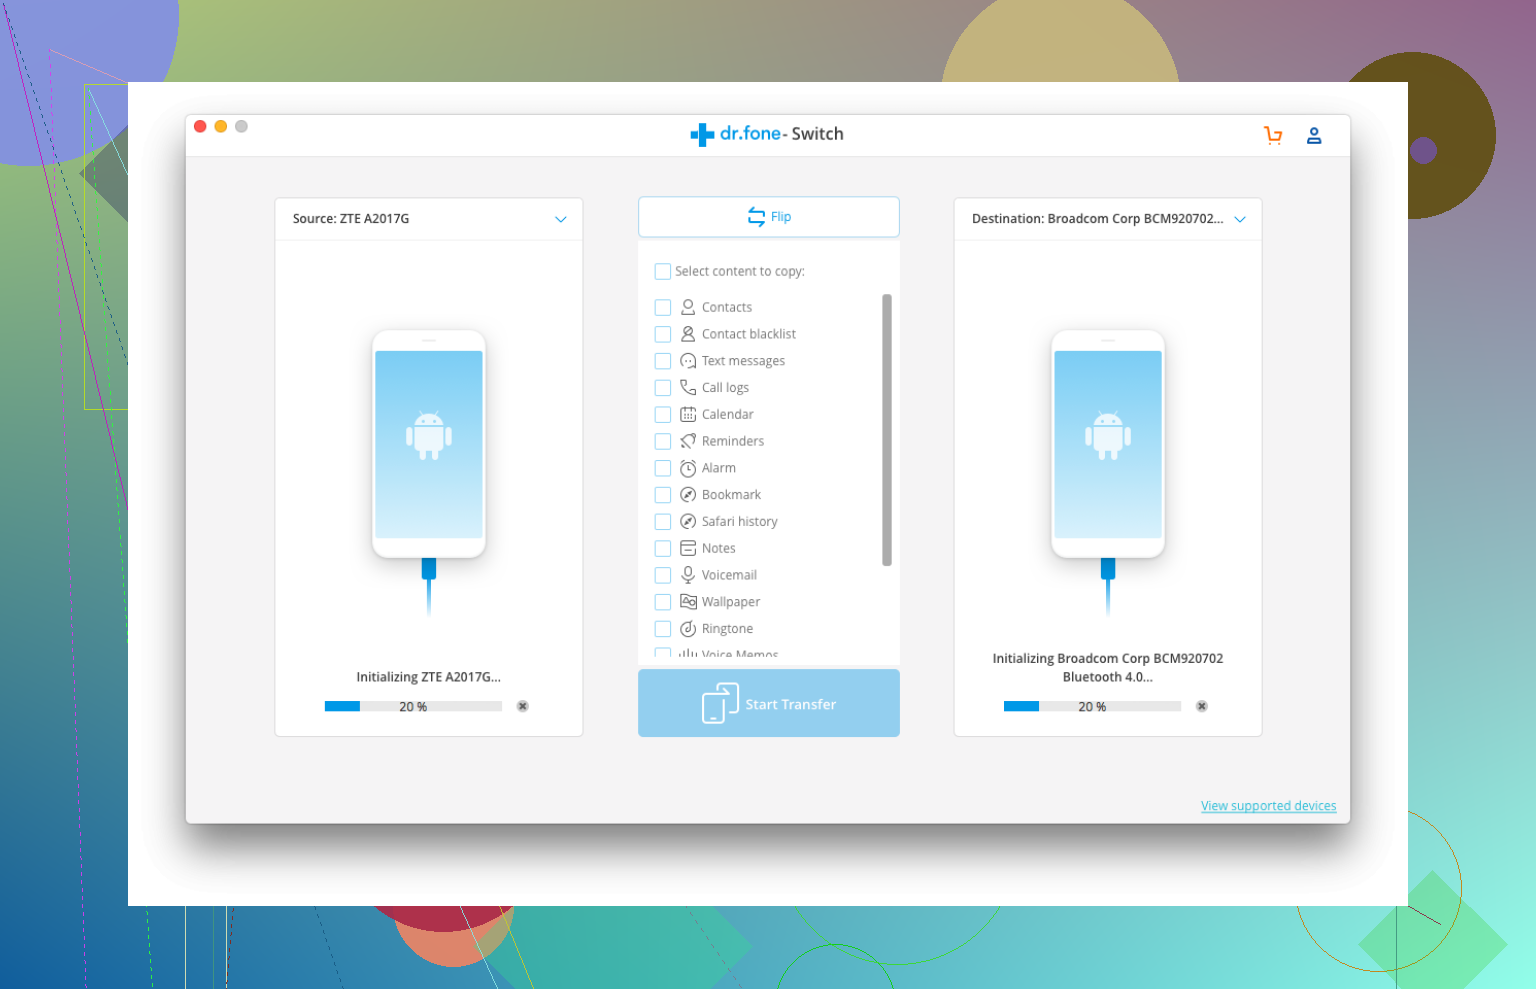Click the content list scrollbar
Screen dimensions: 1536x989
tap(887, 430)
